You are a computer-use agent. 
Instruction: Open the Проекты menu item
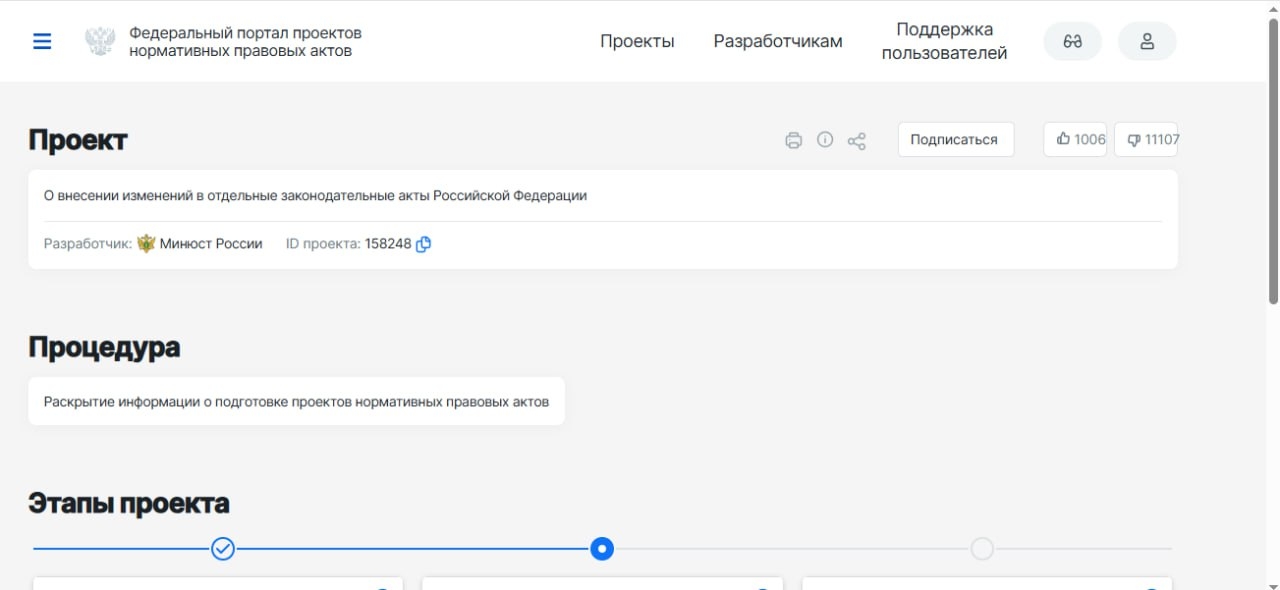[637, 41]
